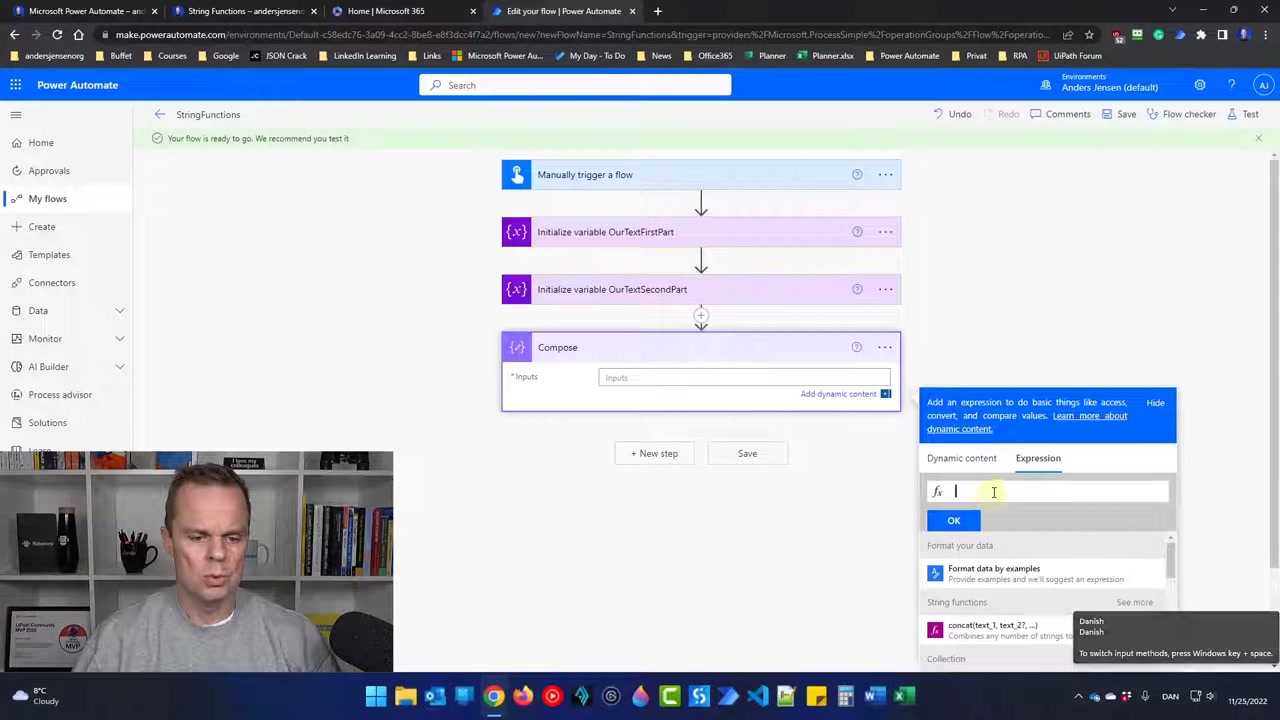The width and height of the screenshot is (1280, 720).
Task: Hide the dynamic content panel
Action: point(1155,403)
